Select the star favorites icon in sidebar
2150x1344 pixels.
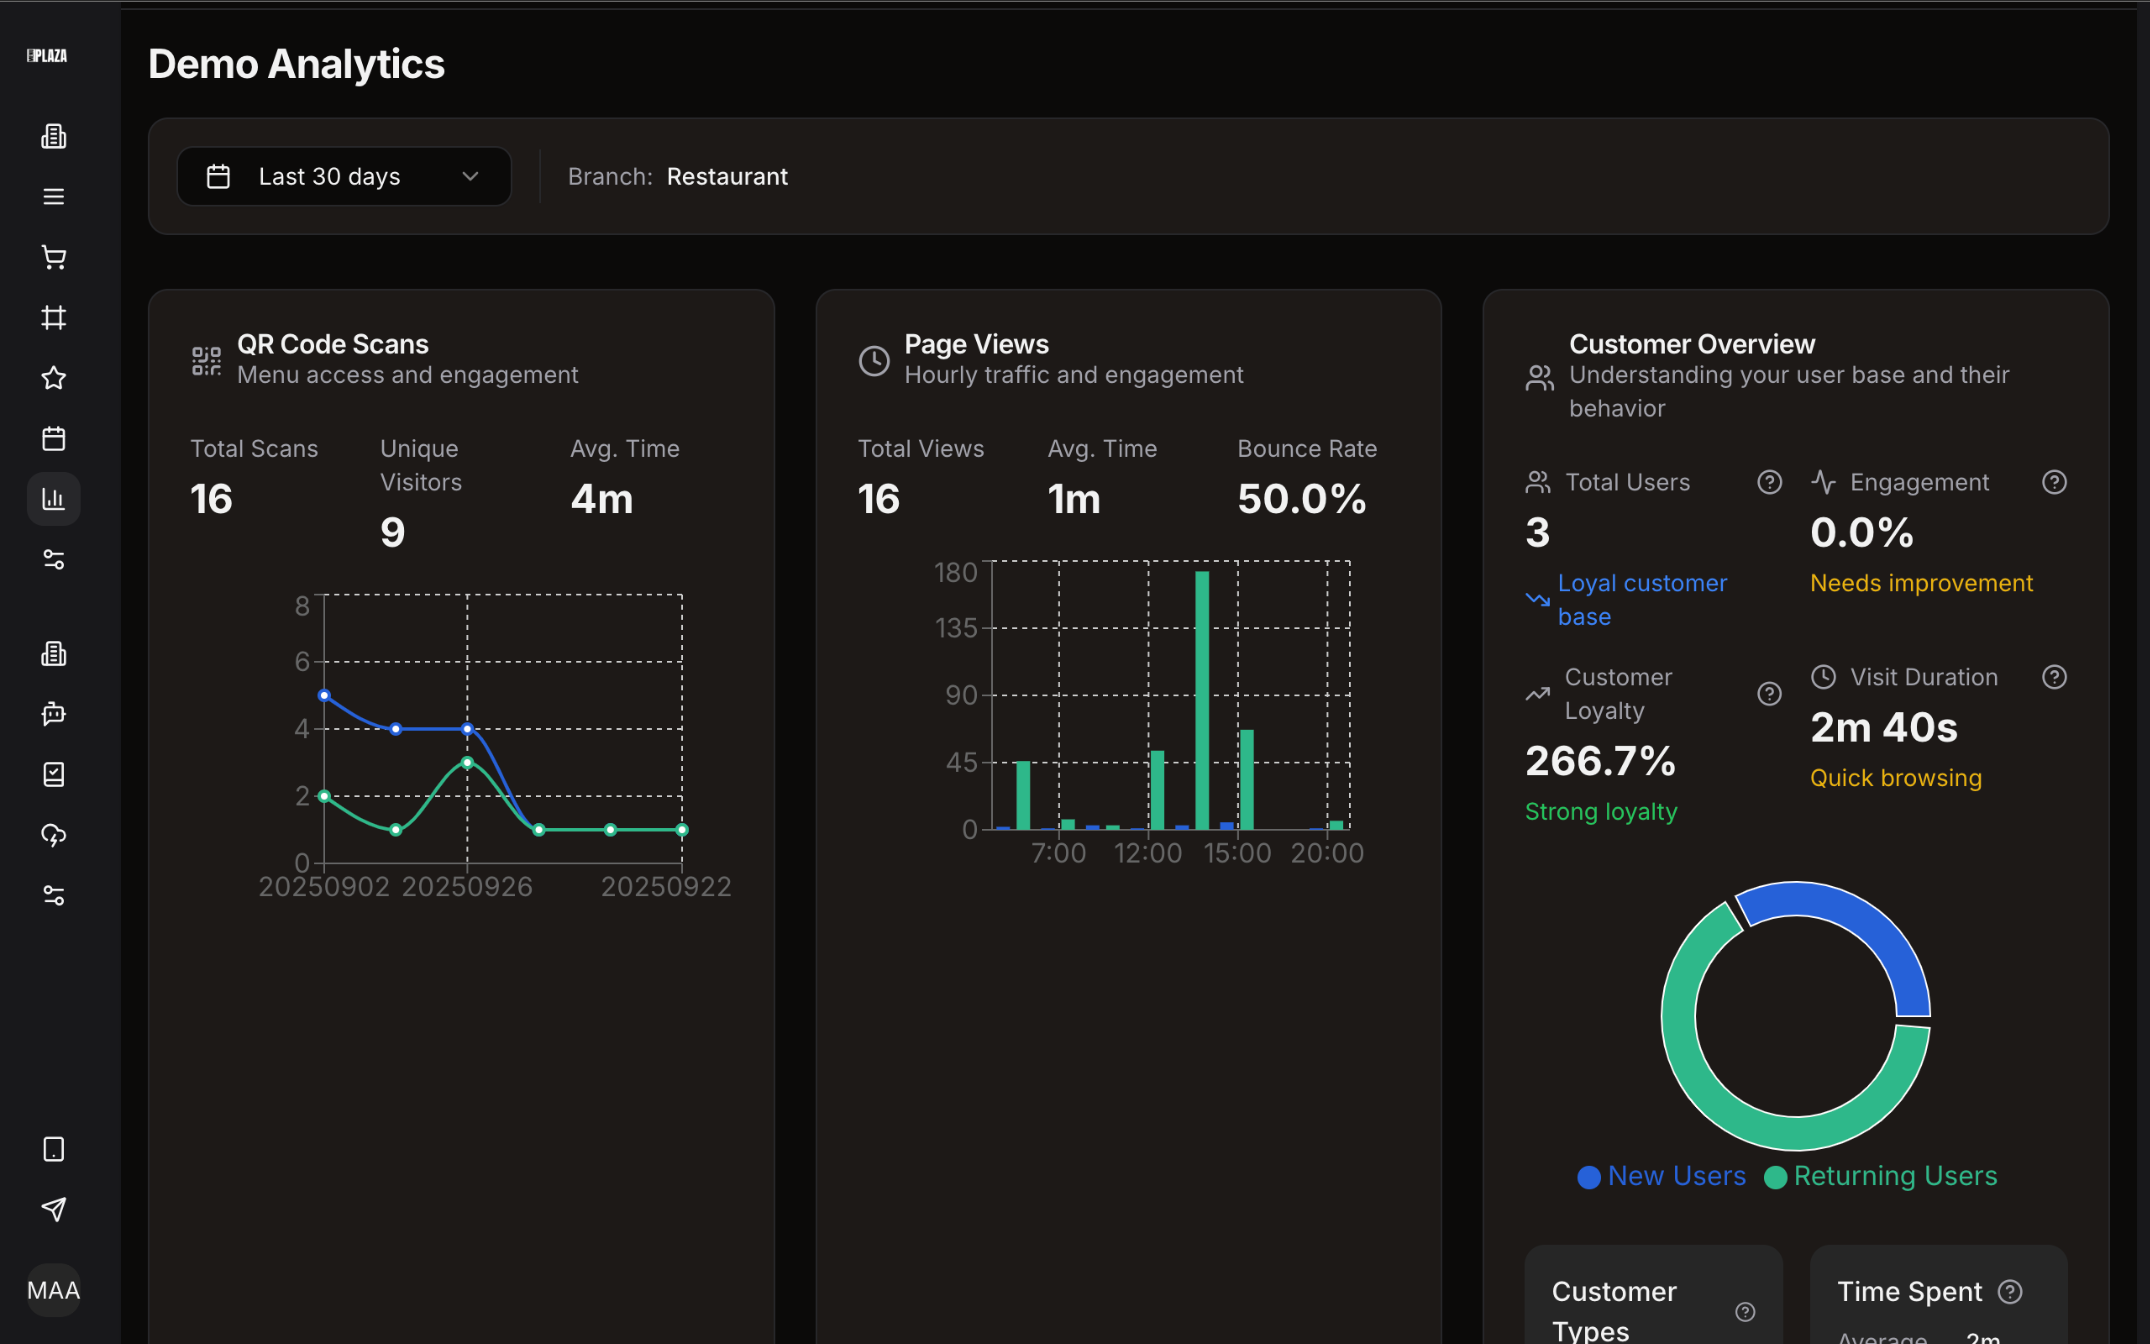(53, 378)
